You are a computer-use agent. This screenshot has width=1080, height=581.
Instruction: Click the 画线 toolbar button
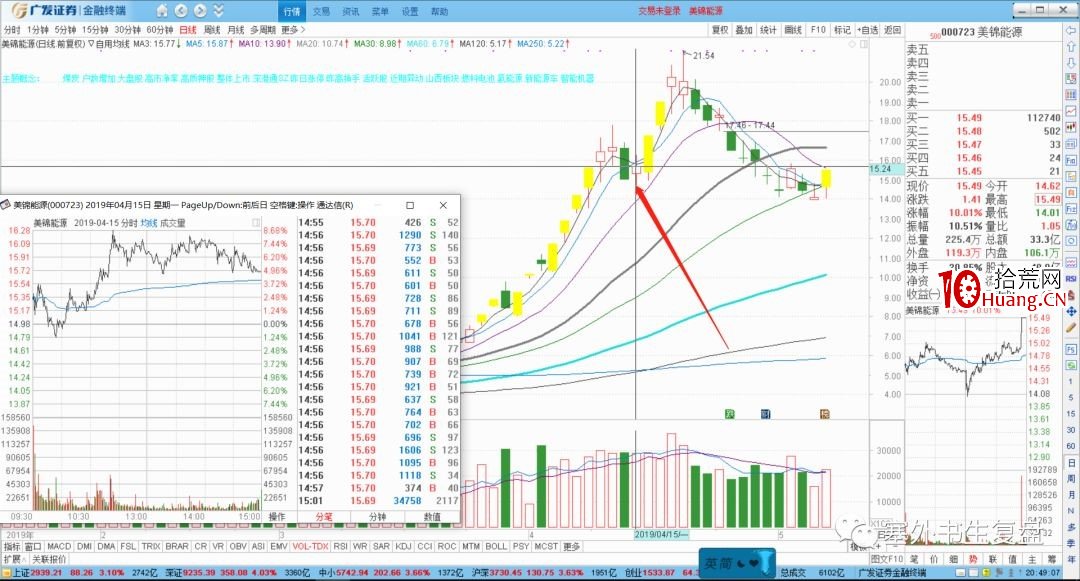(793, 30)
